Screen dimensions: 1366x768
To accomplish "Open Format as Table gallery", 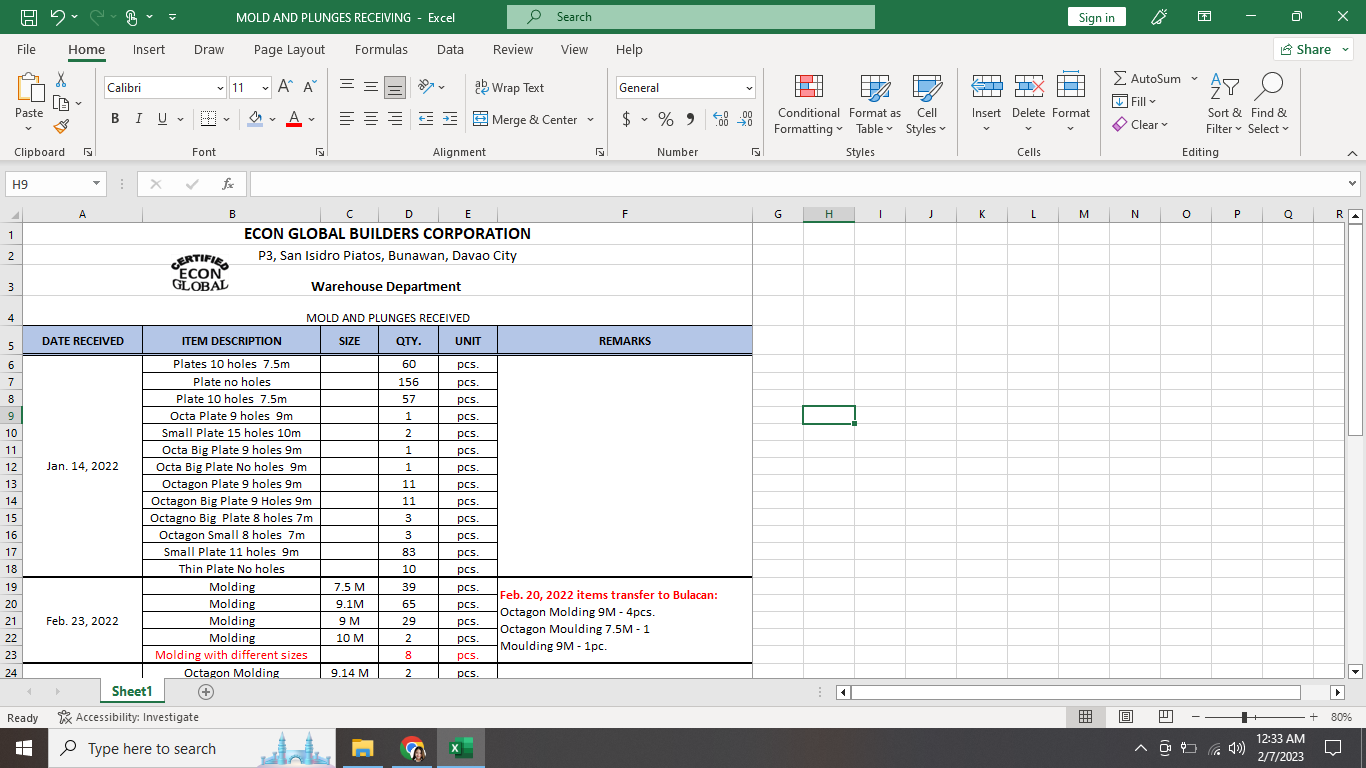I will click(875, 104).
